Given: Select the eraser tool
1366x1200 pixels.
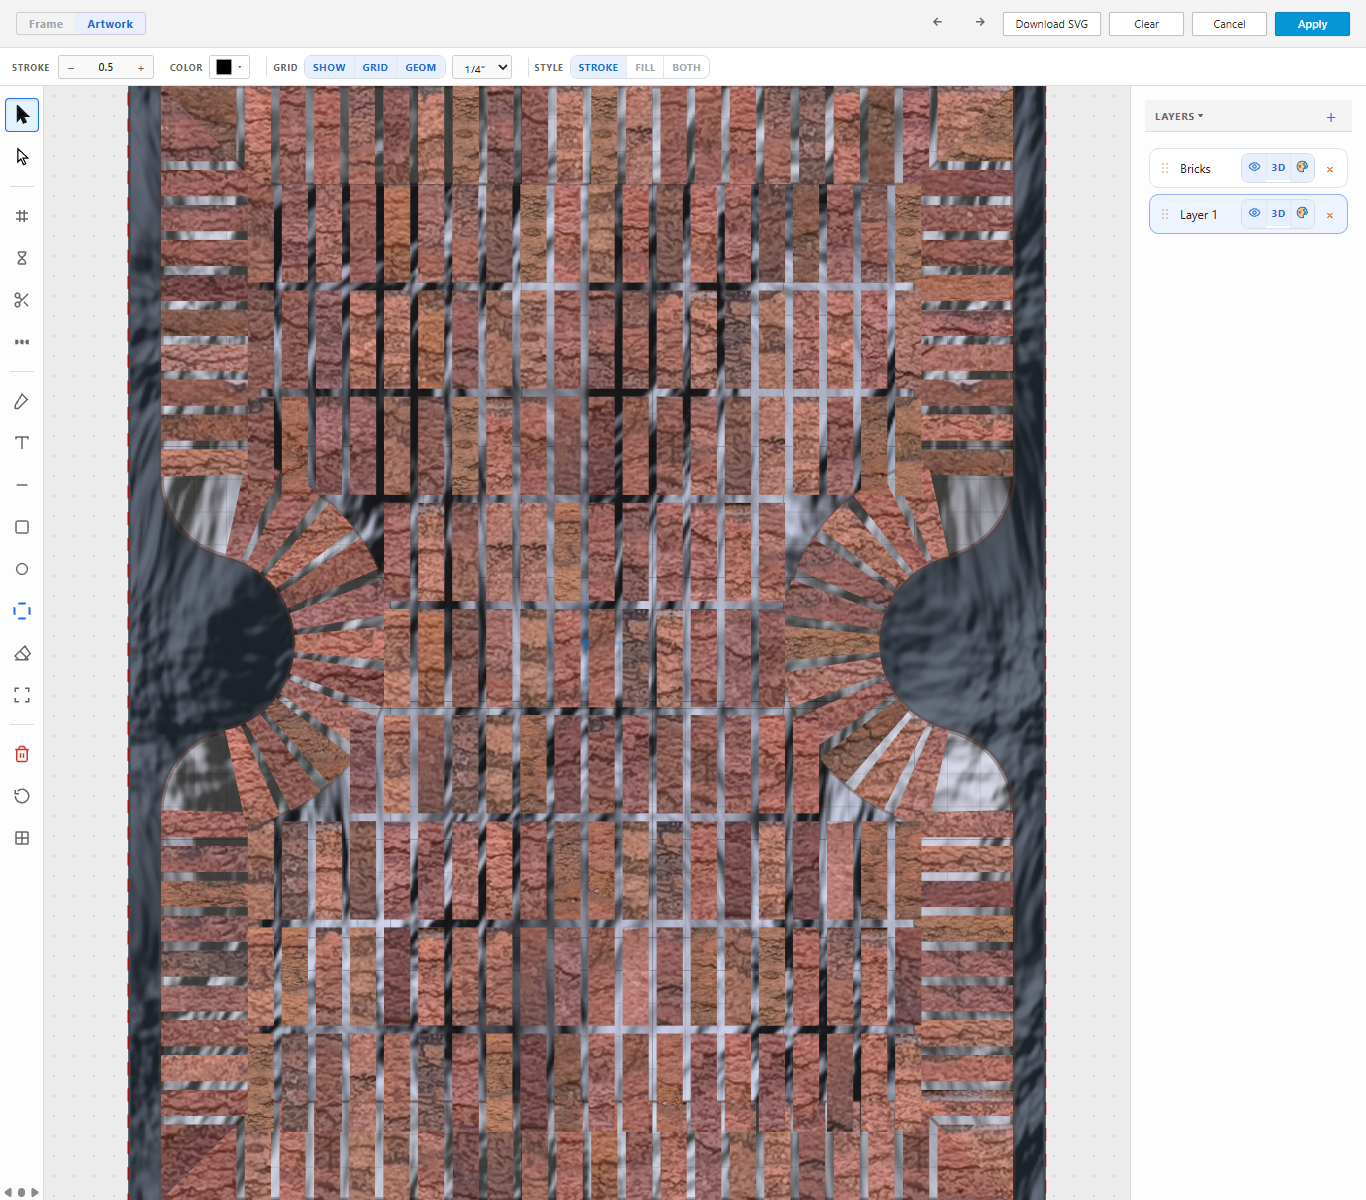Looking at the screenshot, I should pyautogui.click(x=22, y=653).
